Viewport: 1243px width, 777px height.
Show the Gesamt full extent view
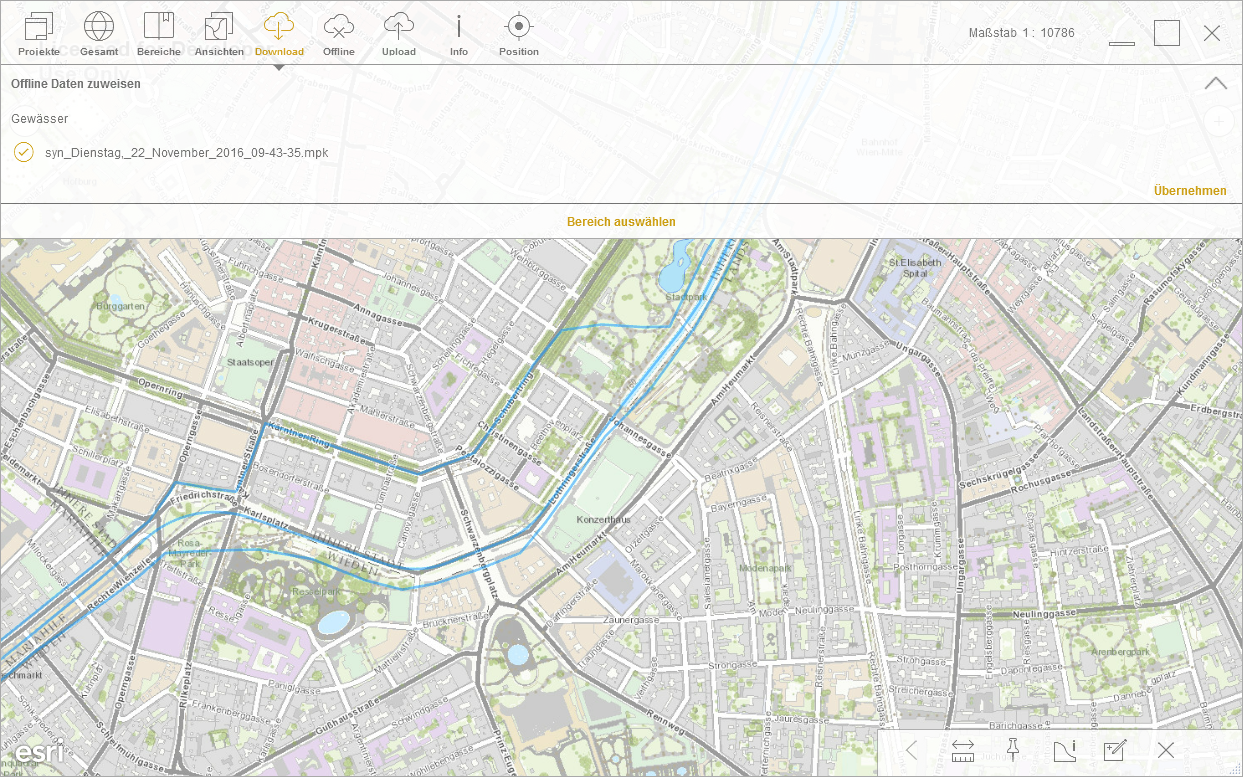[99, 34]
